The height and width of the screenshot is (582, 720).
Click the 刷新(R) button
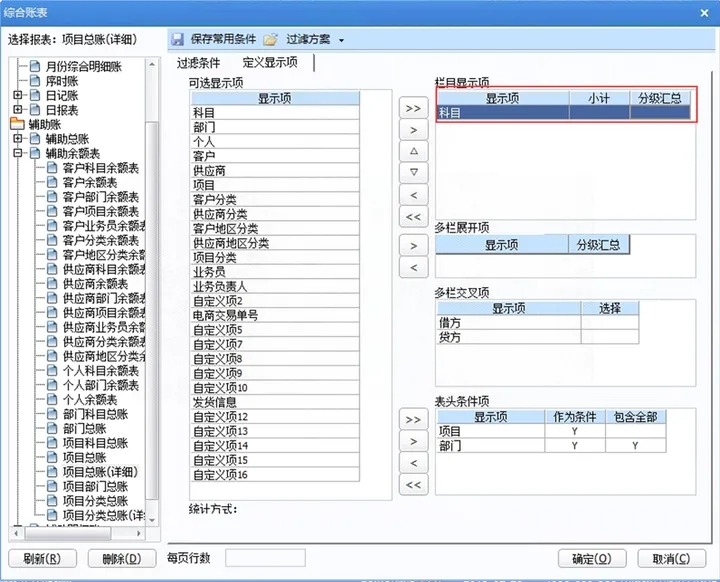42,559
